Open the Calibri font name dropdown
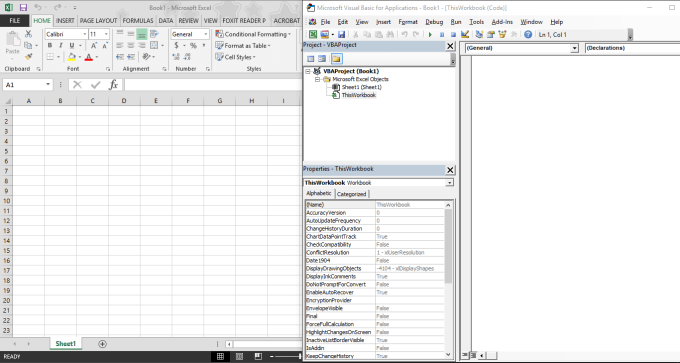The height and width of the screenshot is (363, 680). coord(84,34)
